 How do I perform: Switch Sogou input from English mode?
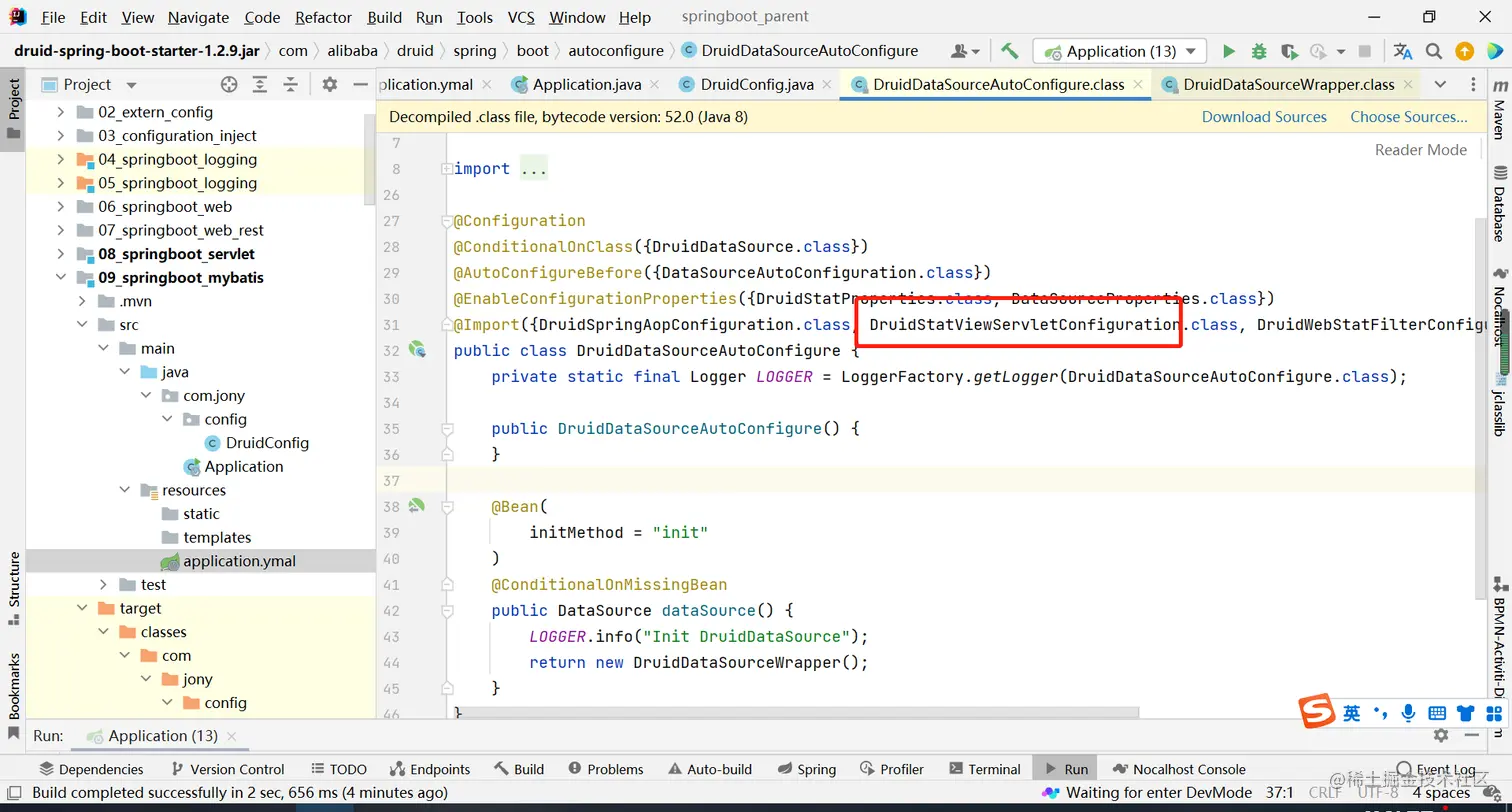1352,713
